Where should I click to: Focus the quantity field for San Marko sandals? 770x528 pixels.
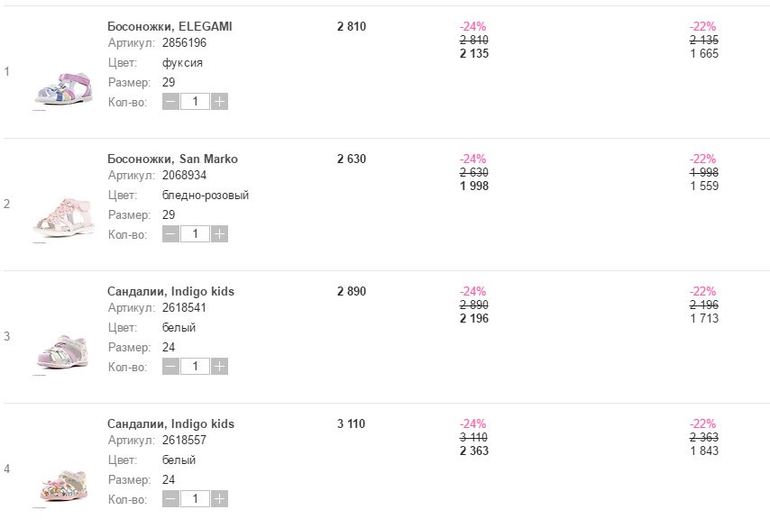pos(195,234)
